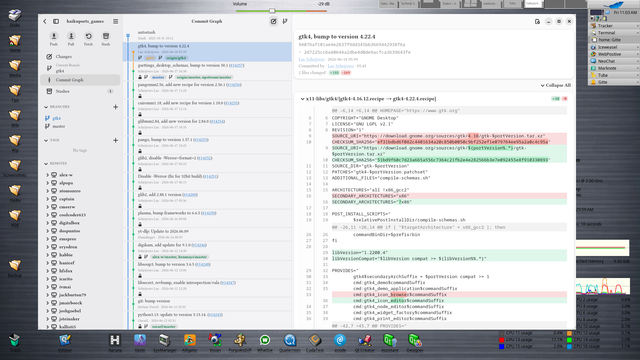
Task: Click Current Branch gtk4 entry
Action: [x=80, y=68]
